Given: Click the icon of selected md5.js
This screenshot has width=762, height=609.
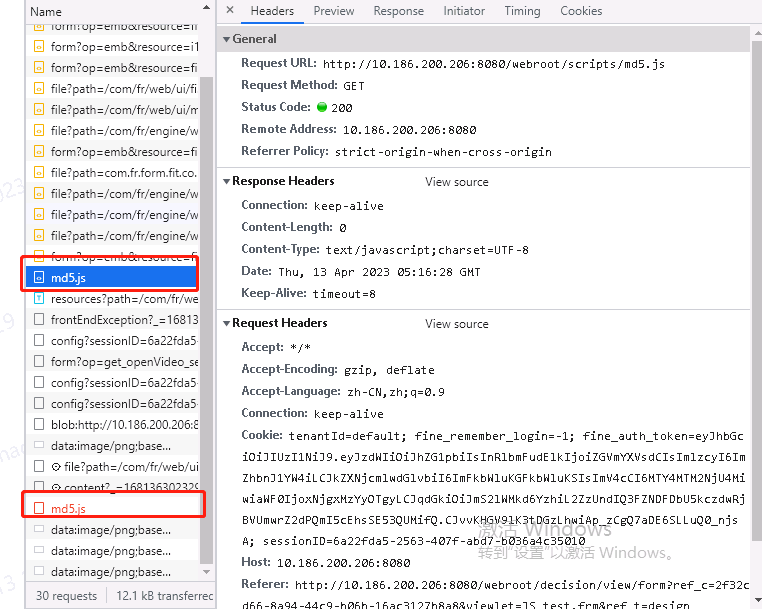Looking at the screenshot, I should (39, 278).
